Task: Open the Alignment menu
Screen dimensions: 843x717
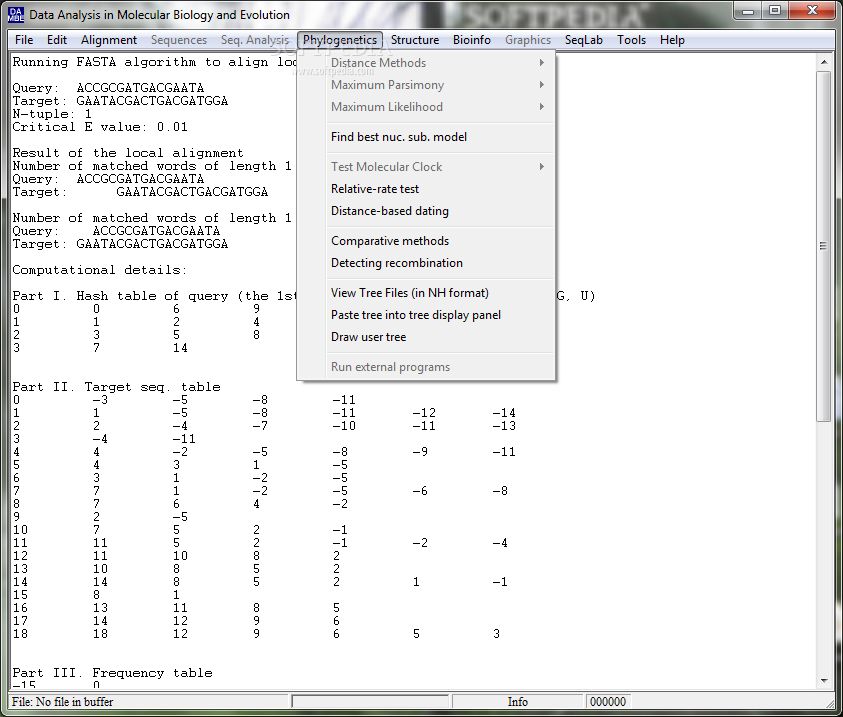Action: (109, 40)
